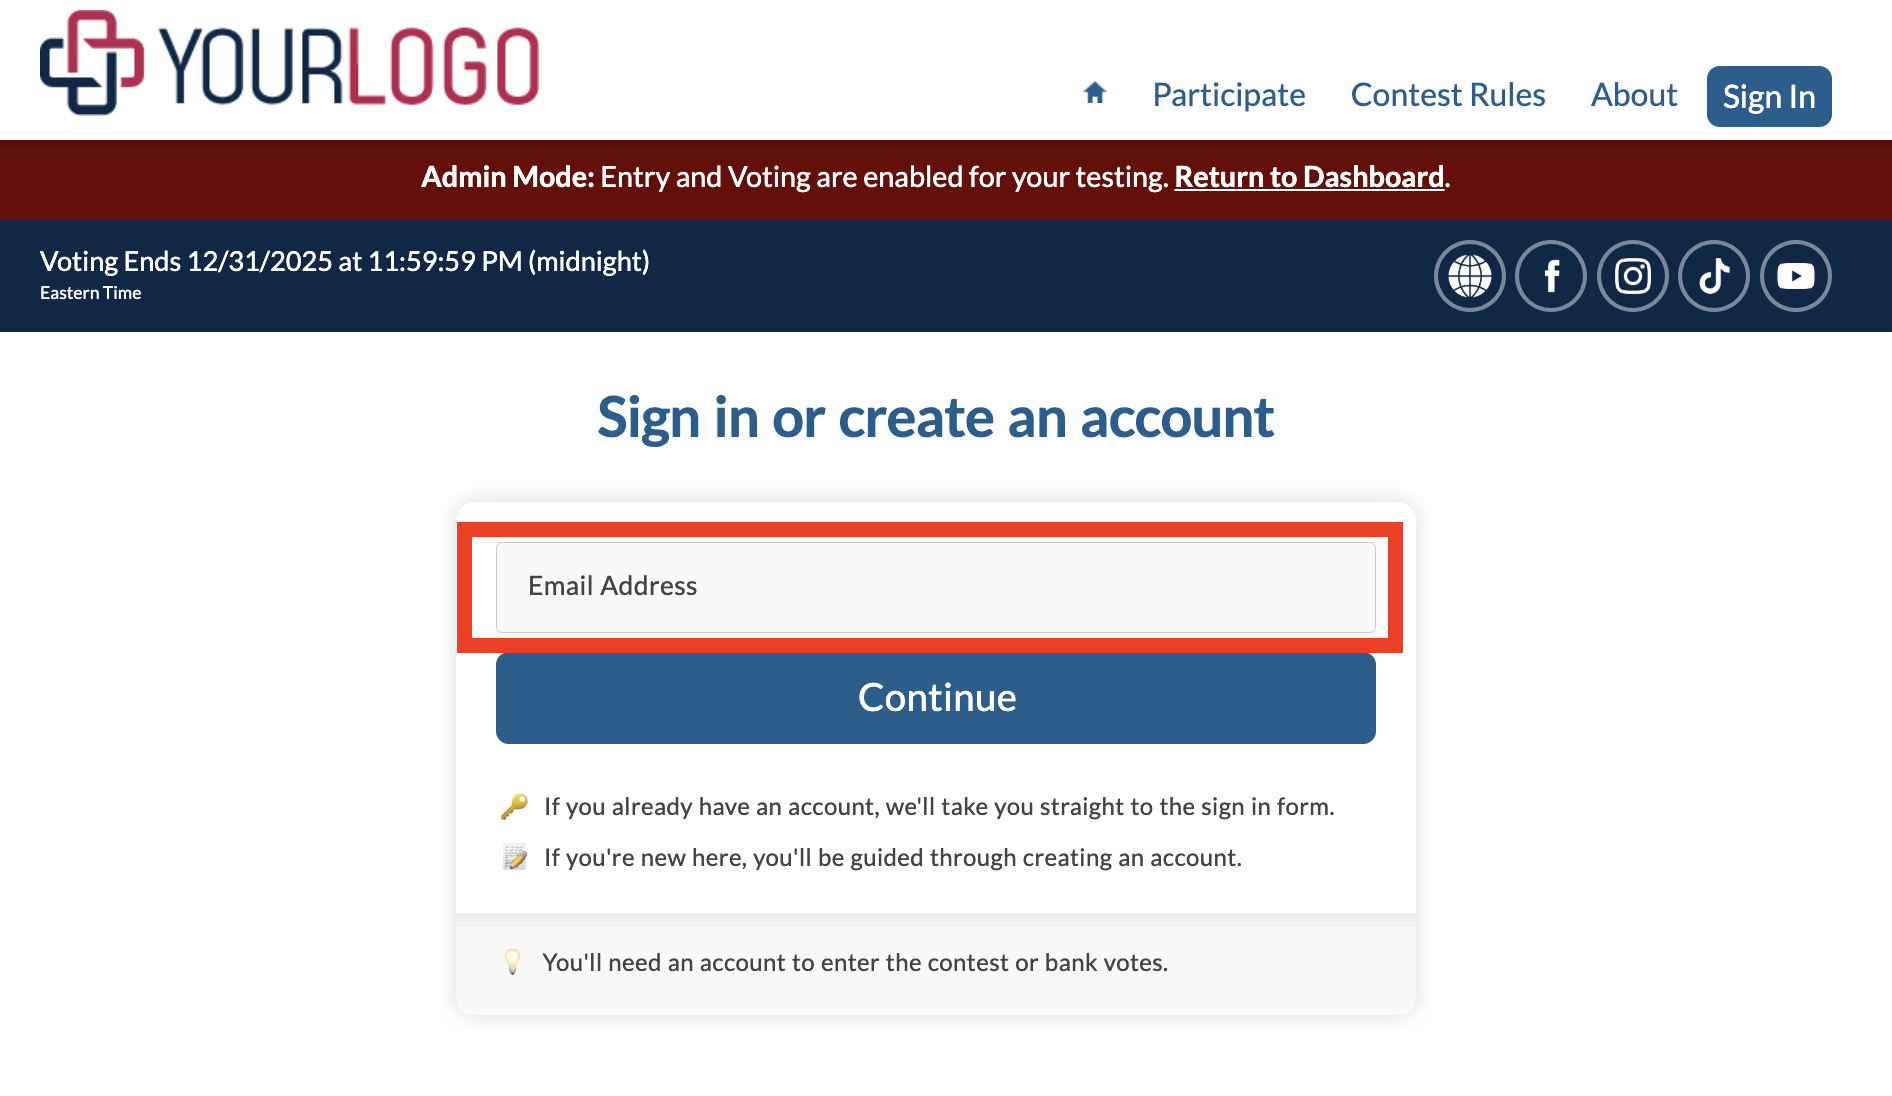Go to Contest Rules page
Image resolution: width=1892 pixels, height=1096 pixels.
(1447, 95)
